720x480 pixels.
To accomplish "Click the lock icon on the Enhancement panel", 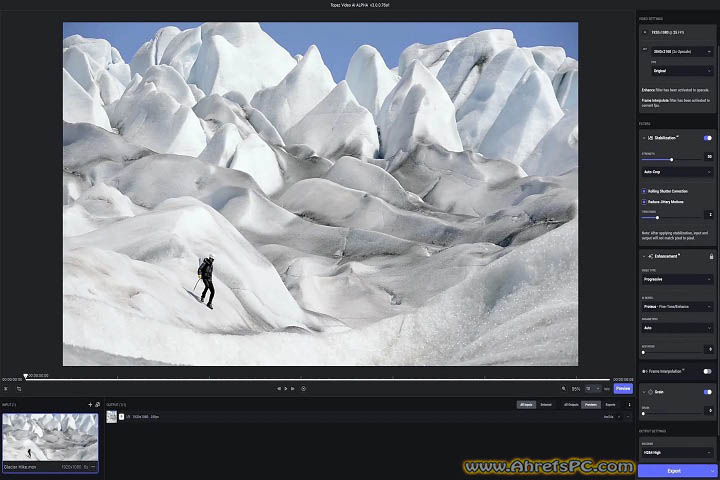I will pyautogui.click(x=711, y=256).
